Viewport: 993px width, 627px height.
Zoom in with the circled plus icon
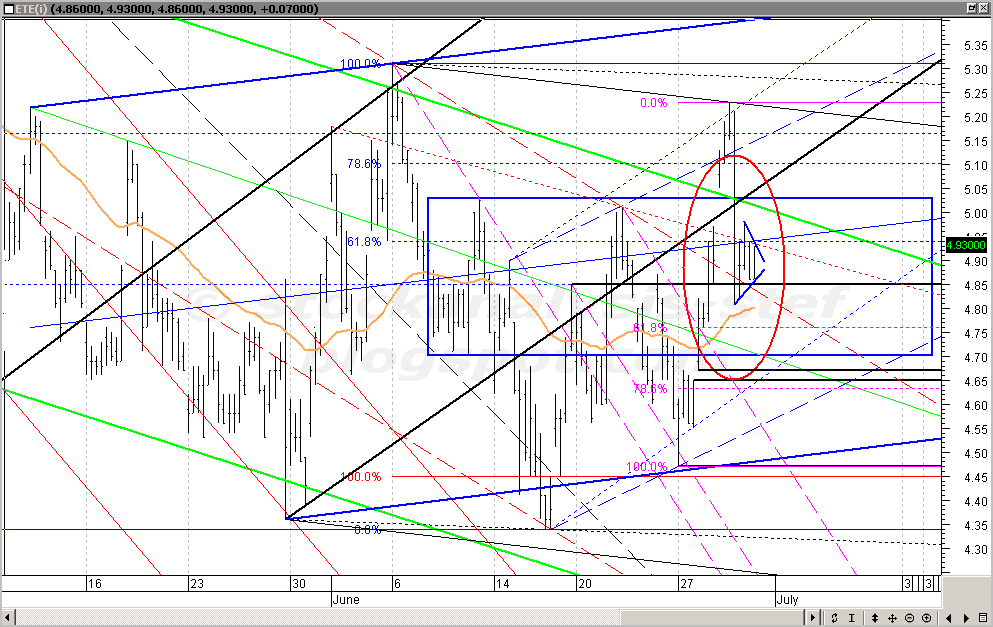pos(927,618)
